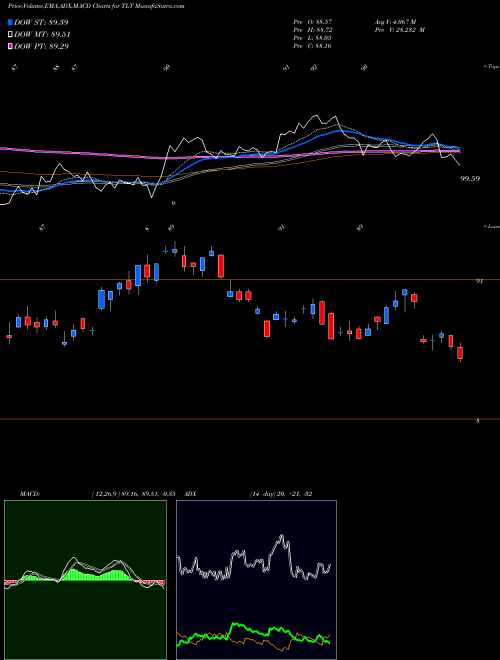
Task: Click the 'Pre H: 88.72' high value
Action: [313, 30]
